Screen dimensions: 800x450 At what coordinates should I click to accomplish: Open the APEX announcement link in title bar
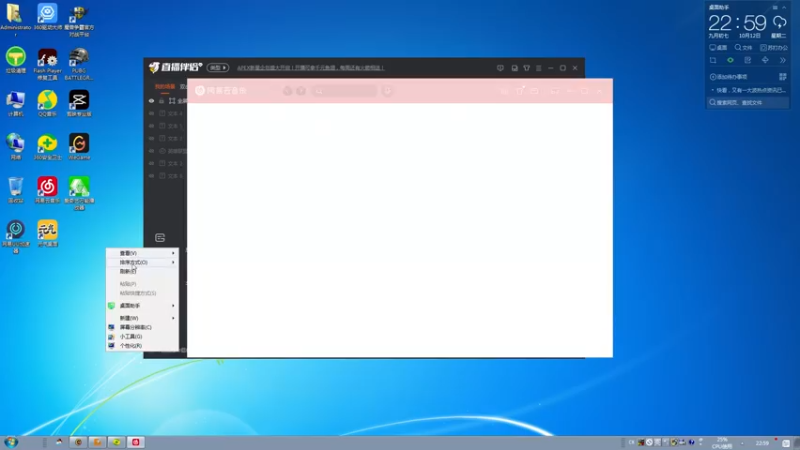click(x=310, y=68)
